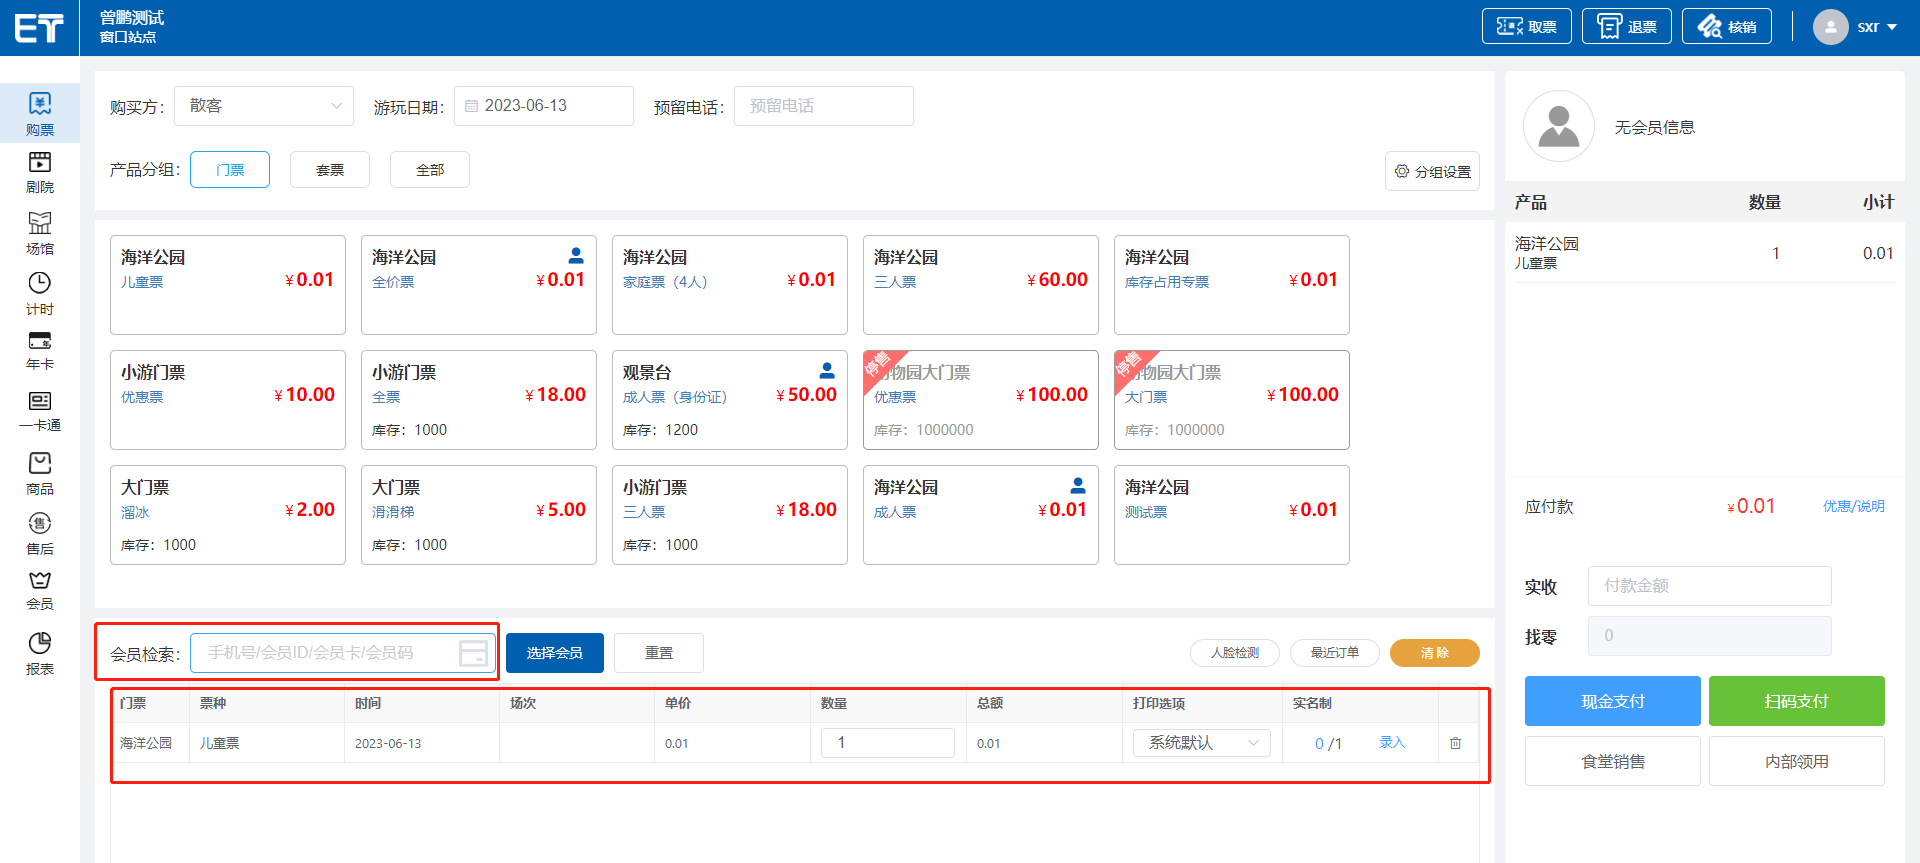Open the 场馆 venue sidebar icon

point(40,223)
